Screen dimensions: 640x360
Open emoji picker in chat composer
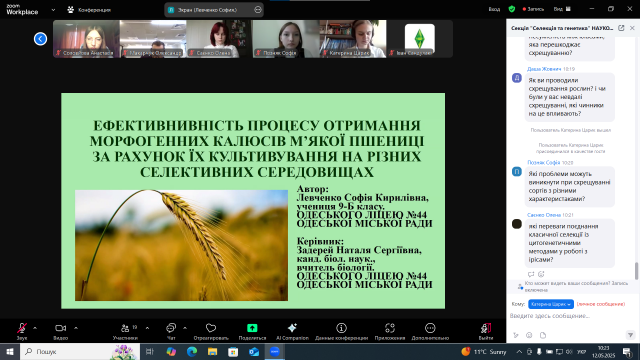pyautogui.click(x=529, y=335)
